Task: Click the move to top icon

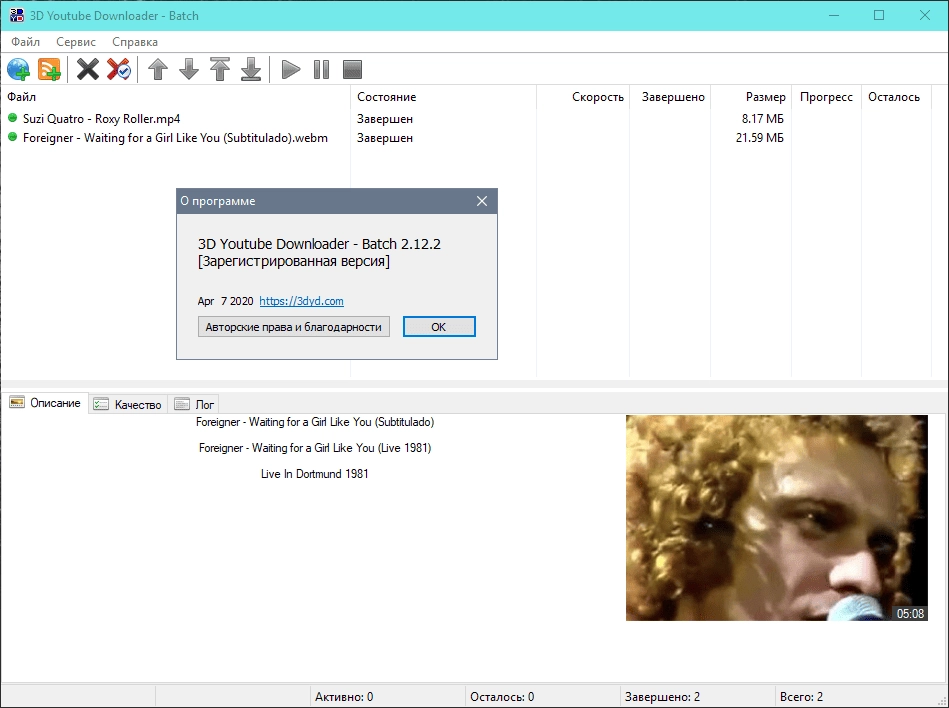Action: pos(220,69)
